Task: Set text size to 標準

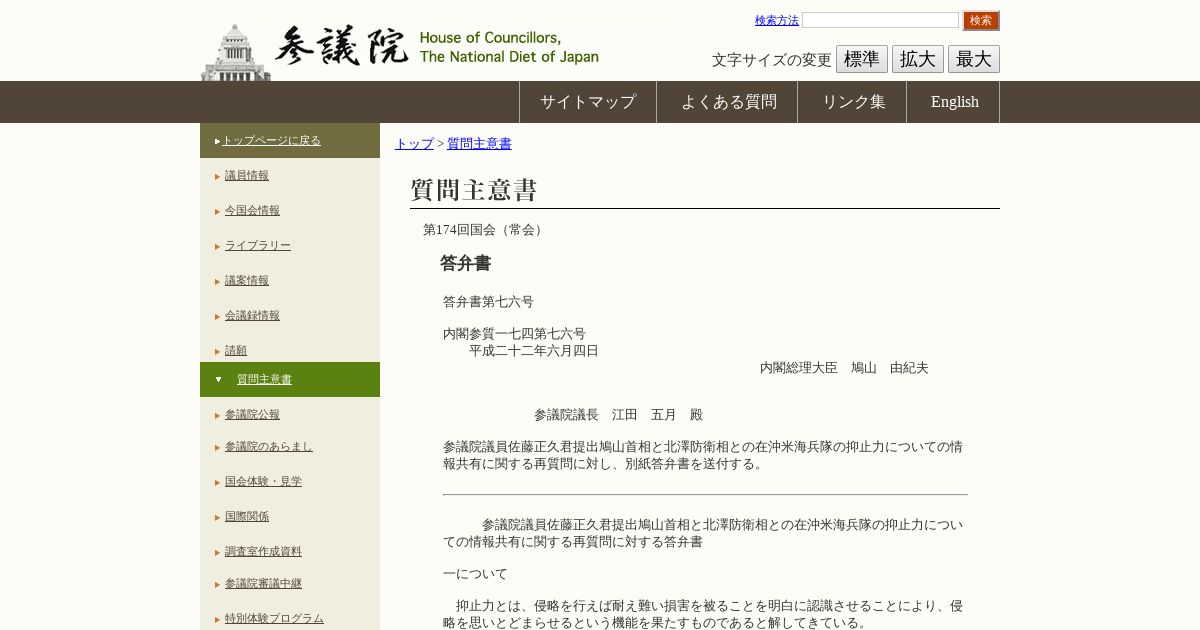Action: point(862,59)
